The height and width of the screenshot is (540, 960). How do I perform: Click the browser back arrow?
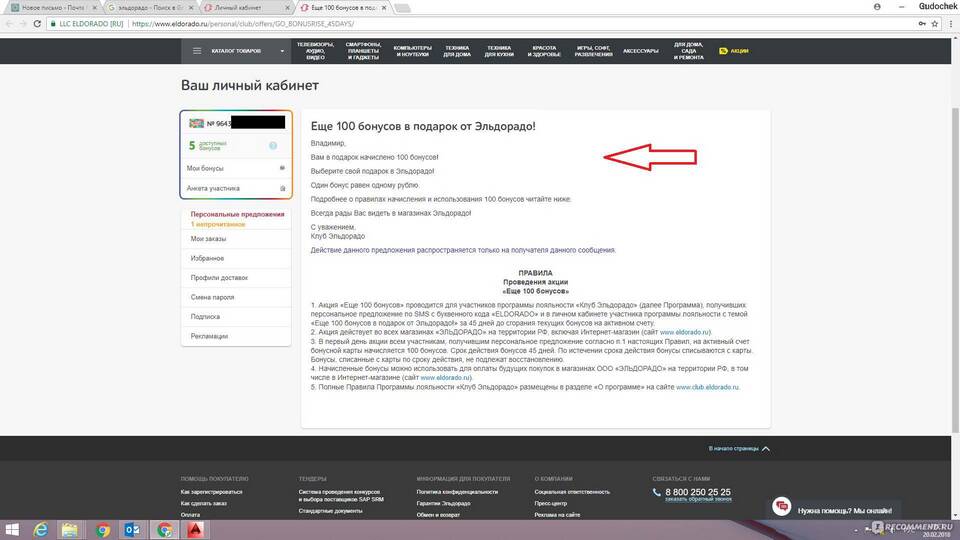click(x=11, y=23)
